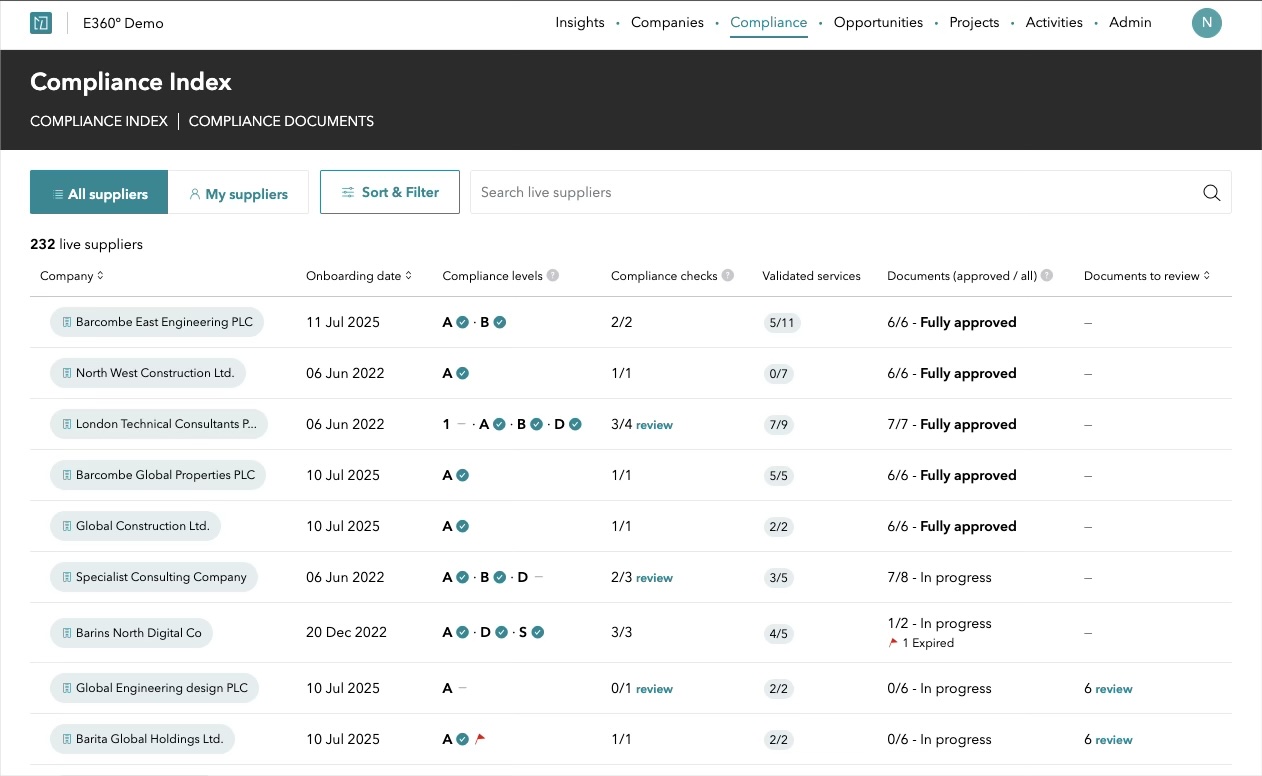Review 6 documents for Barita Global Holdings
The height and width of the screenshot is (776, 1262).
tap(1114, 740)
